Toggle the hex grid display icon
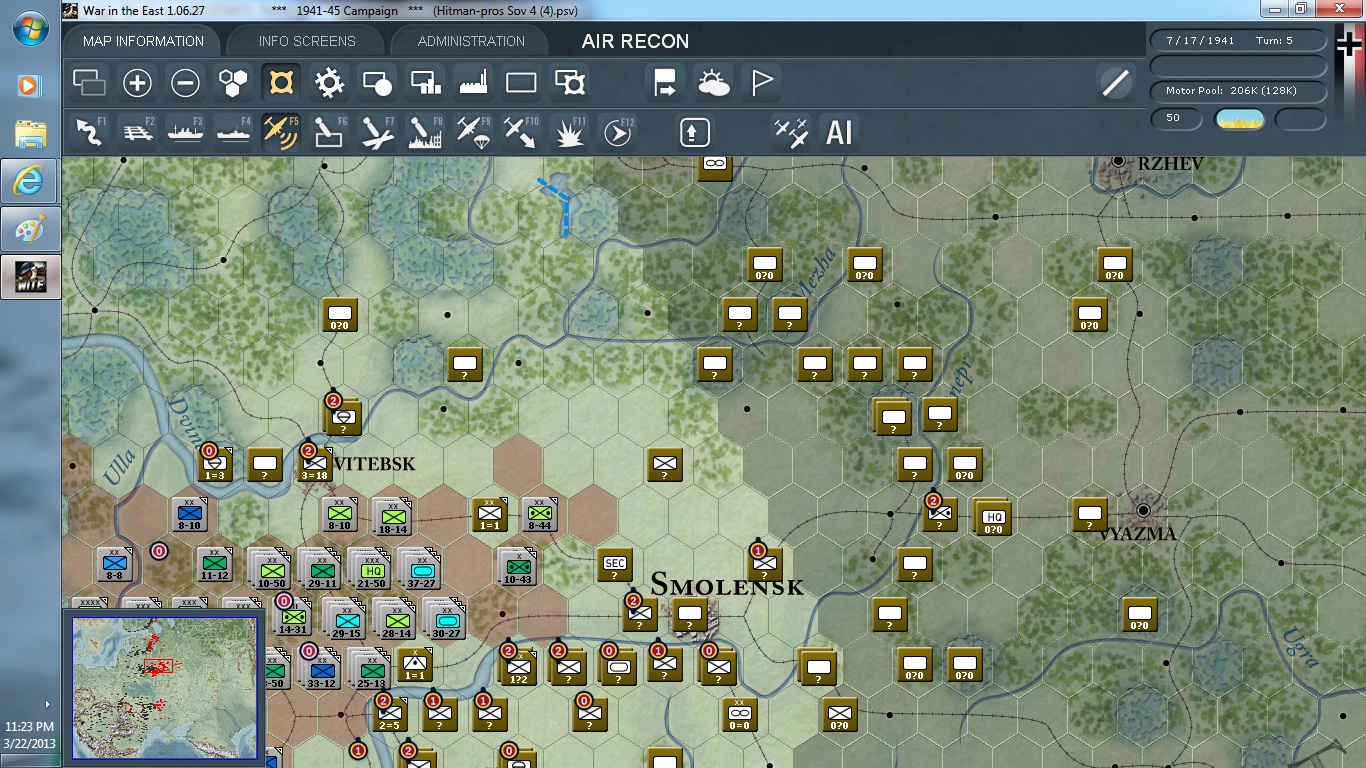 click(233, 83)
